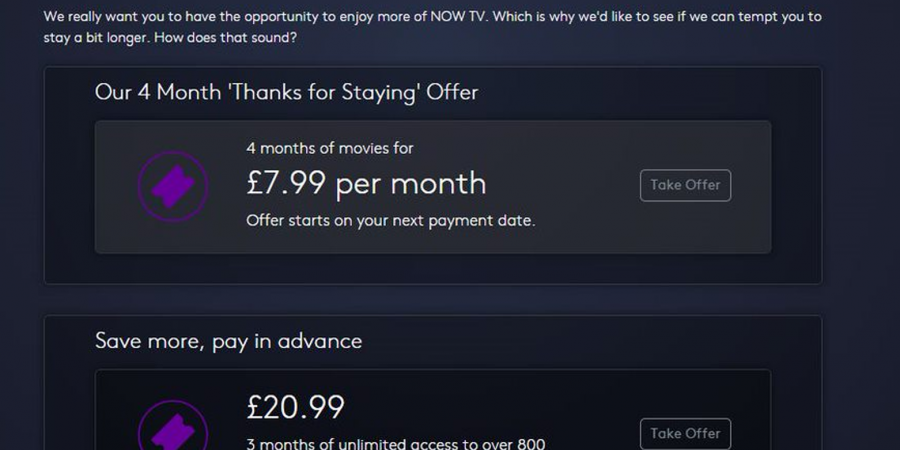Select the '4 months of movies for' label

coord(330,148)
